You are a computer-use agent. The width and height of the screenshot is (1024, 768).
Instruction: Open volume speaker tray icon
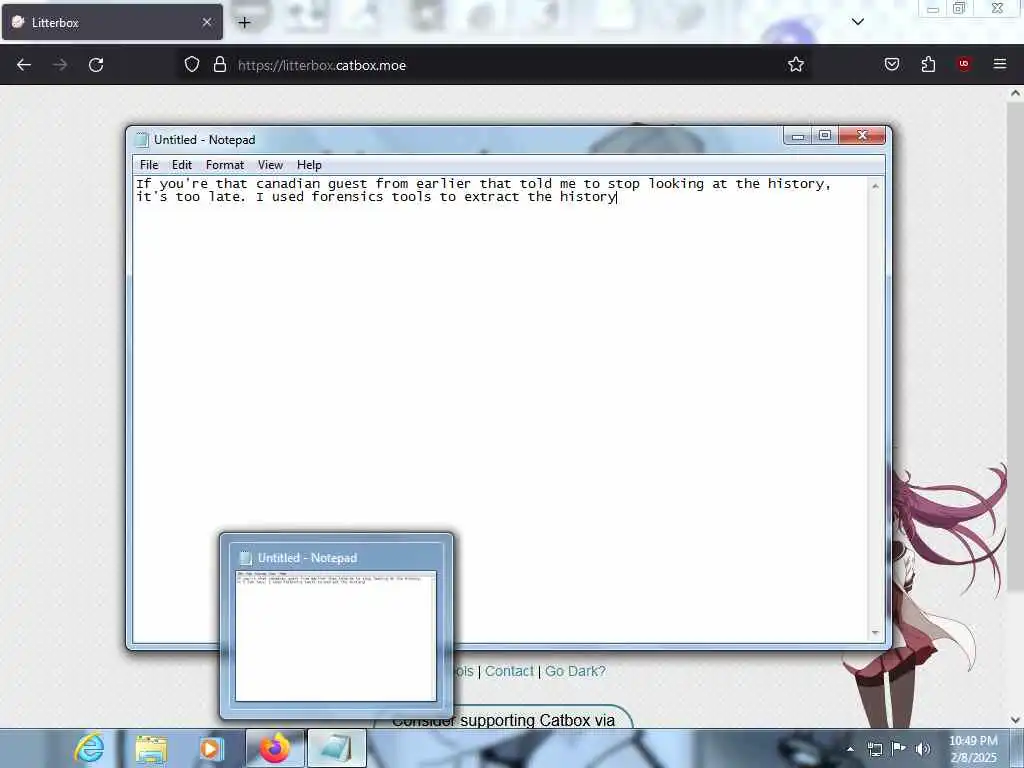[x=922, y=749]
